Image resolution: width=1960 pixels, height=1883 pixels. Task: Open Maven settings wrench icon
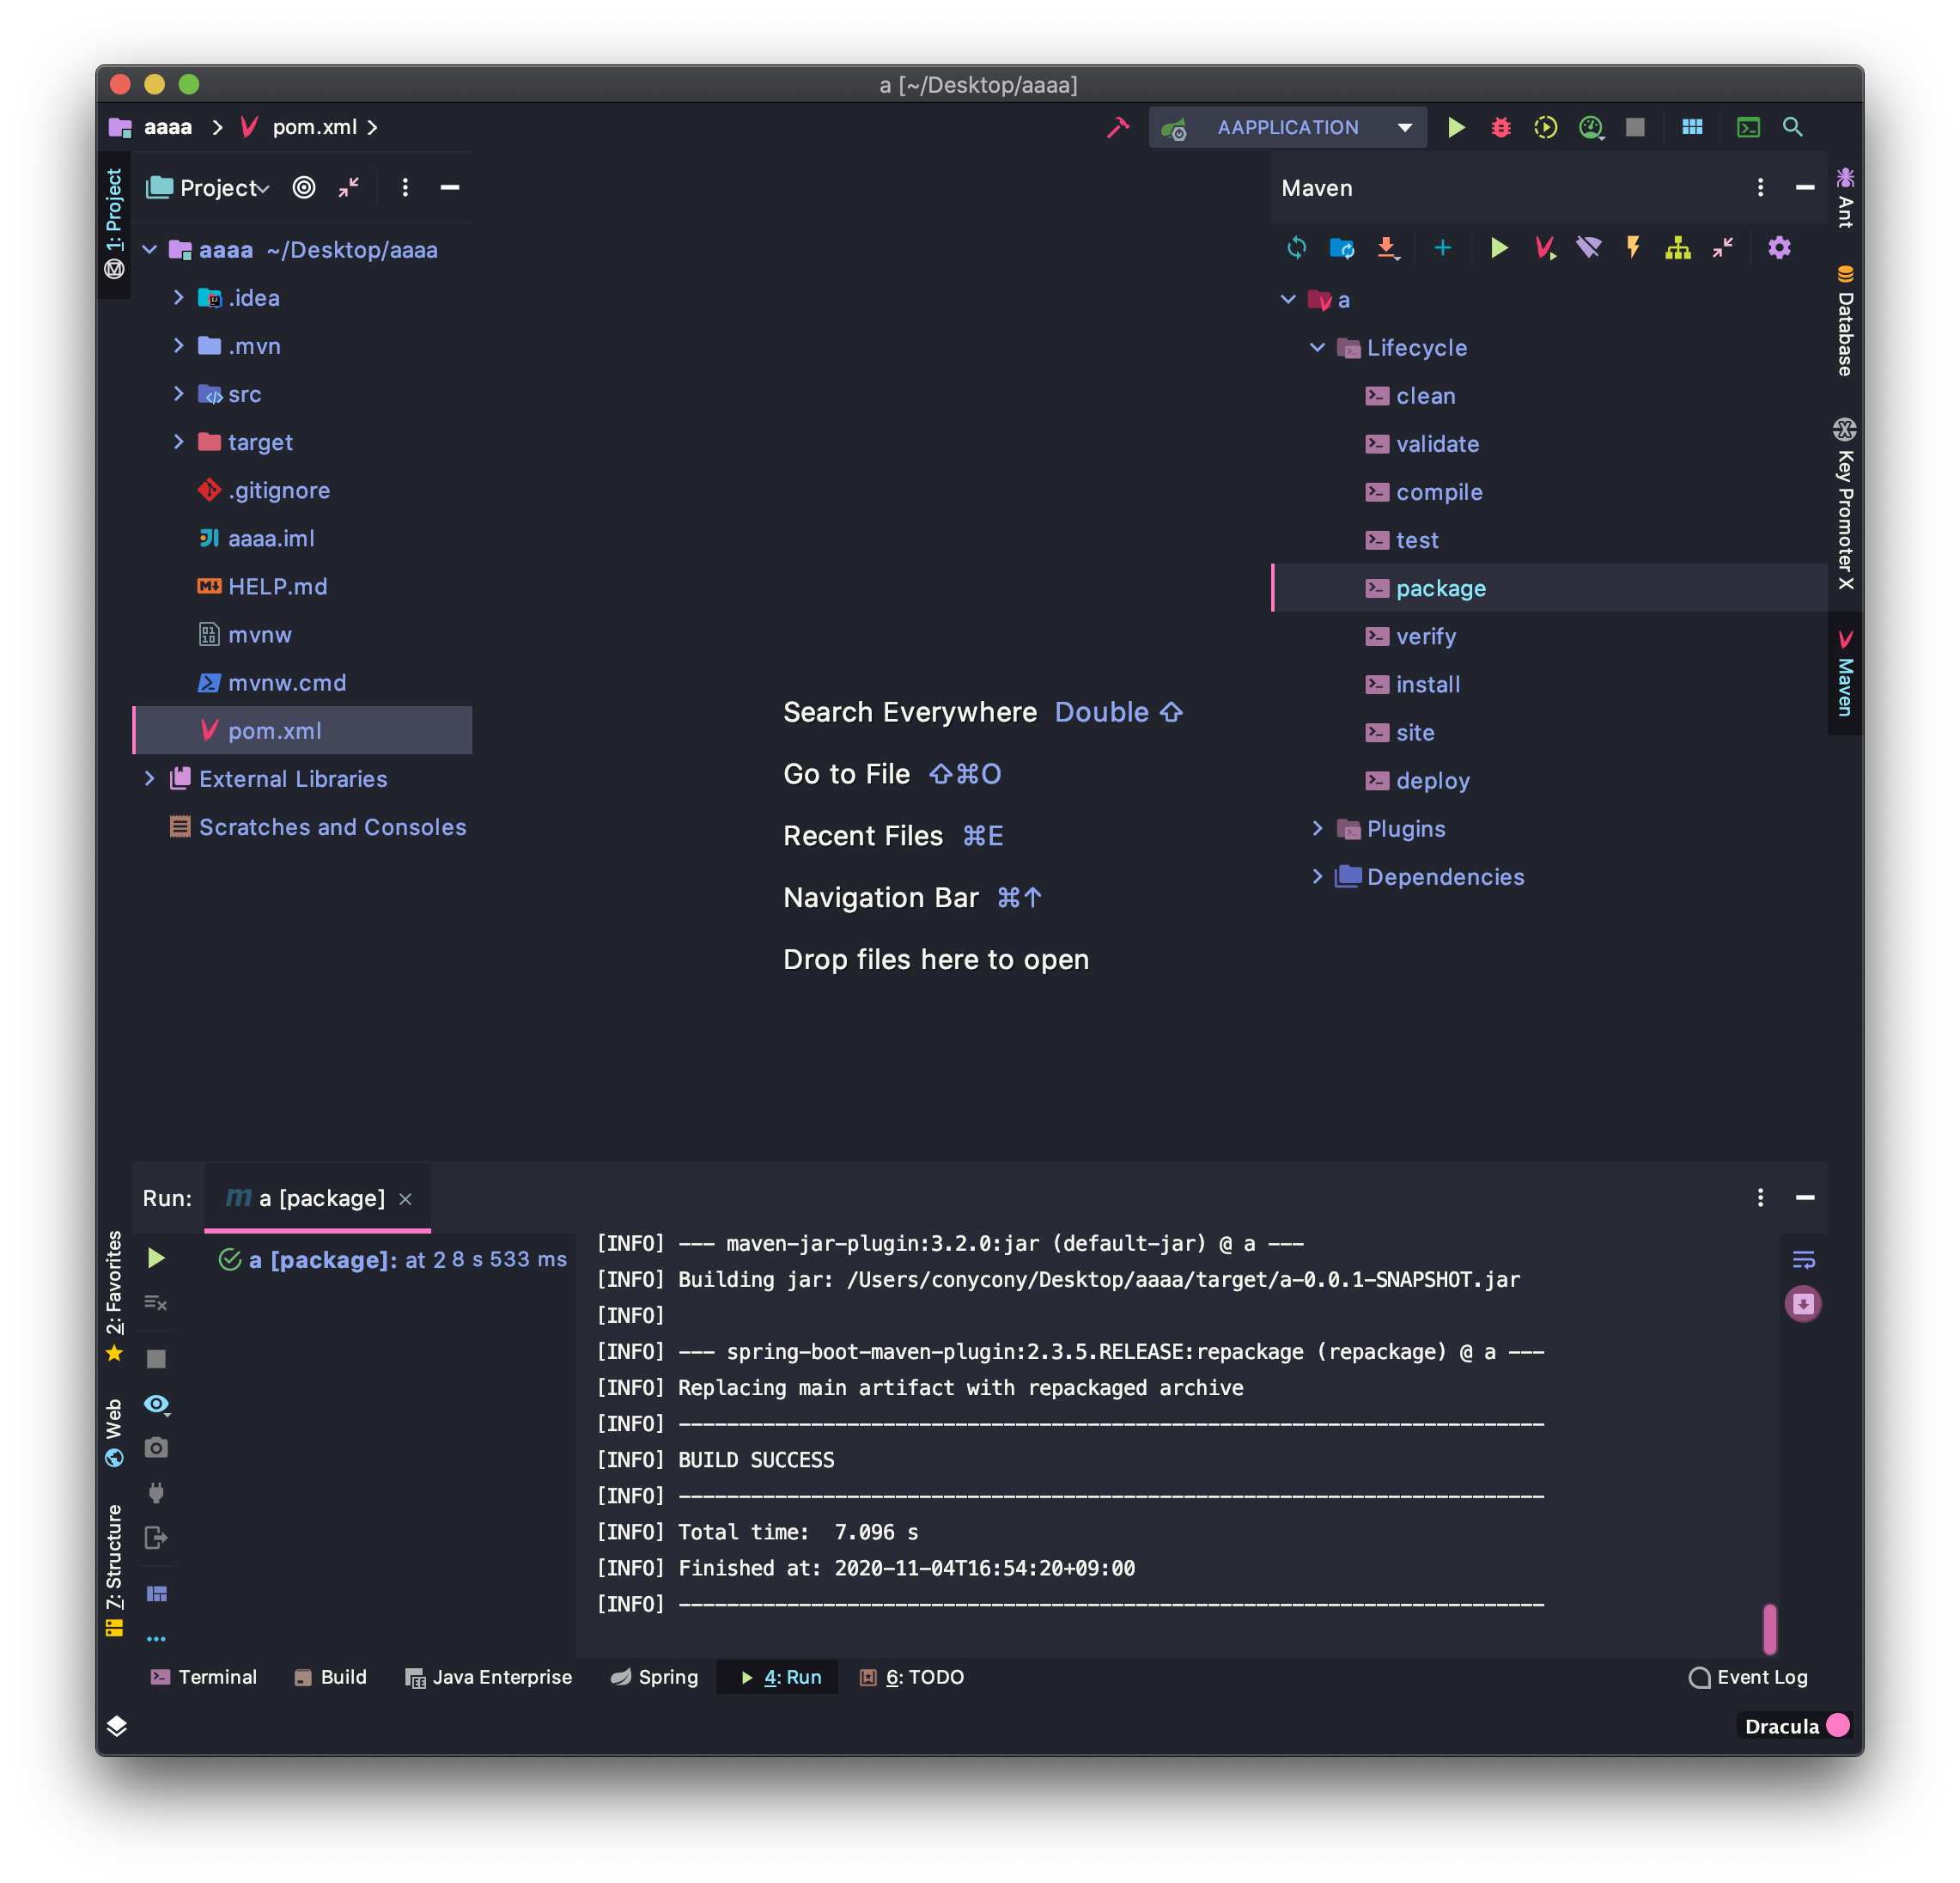click(1778, 248)
